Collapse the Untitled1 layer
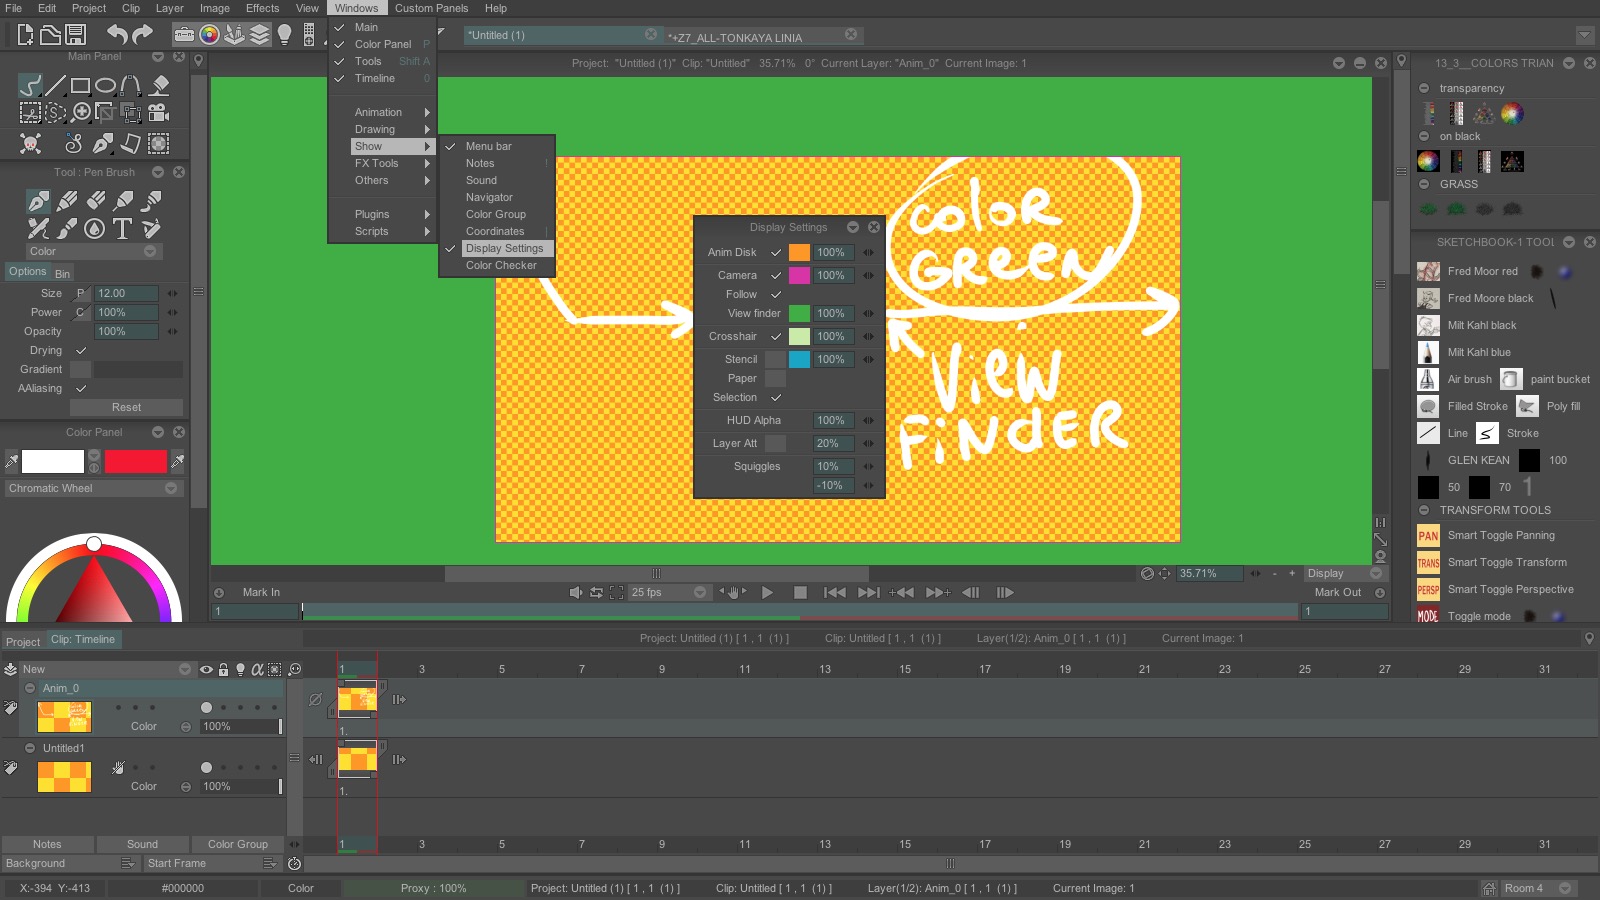 (x=30, y=748)
